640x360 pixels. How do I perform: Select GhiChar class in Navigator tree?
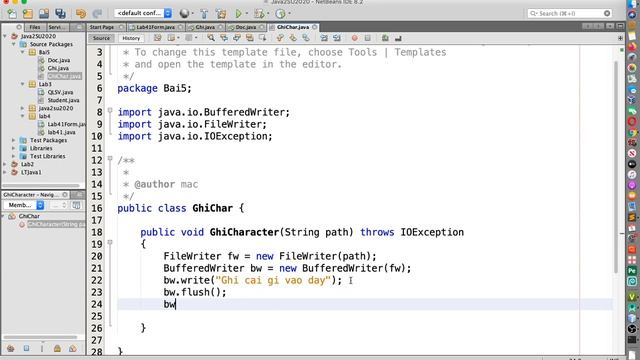pos(29,216)
